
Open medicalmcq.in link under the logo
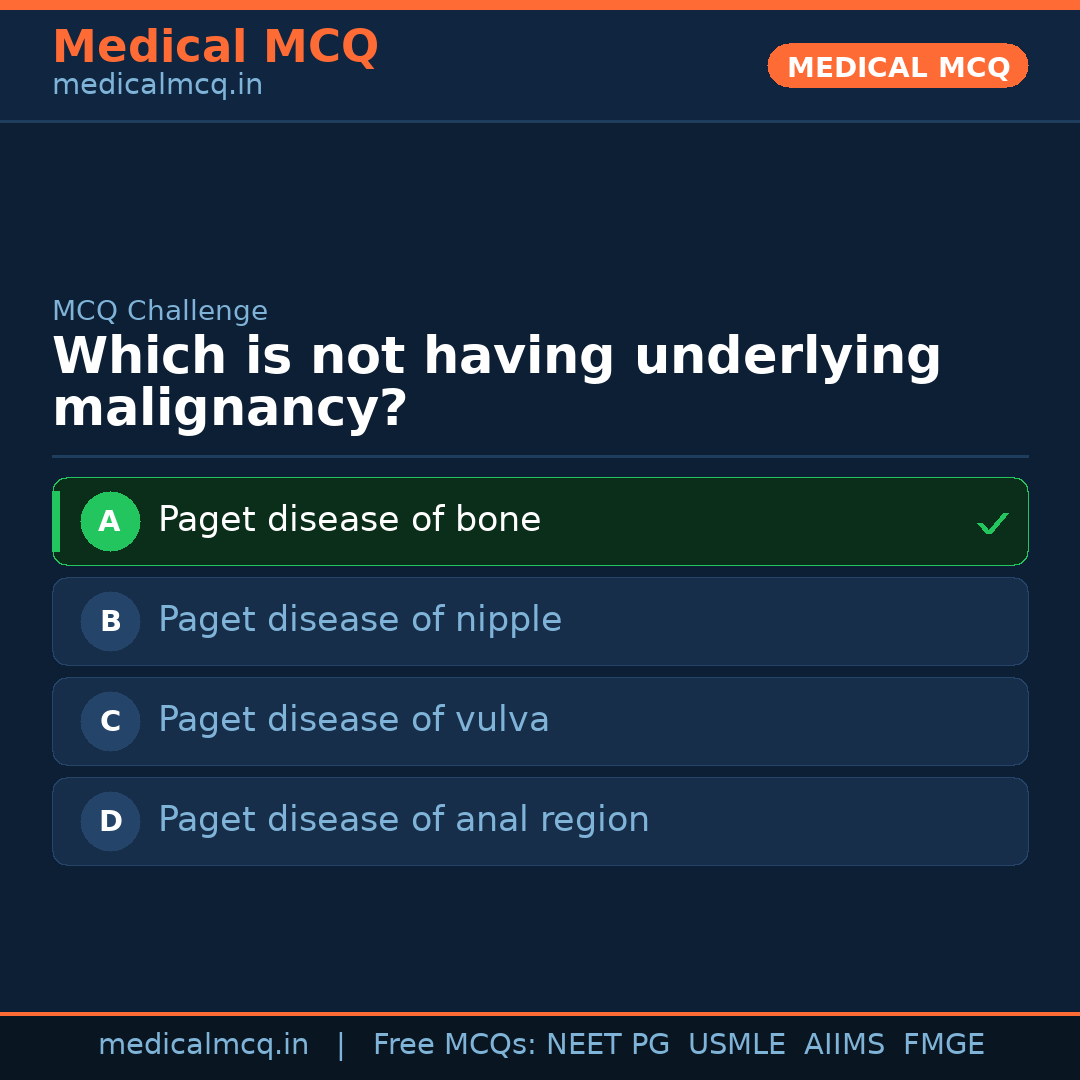[157, 84]
